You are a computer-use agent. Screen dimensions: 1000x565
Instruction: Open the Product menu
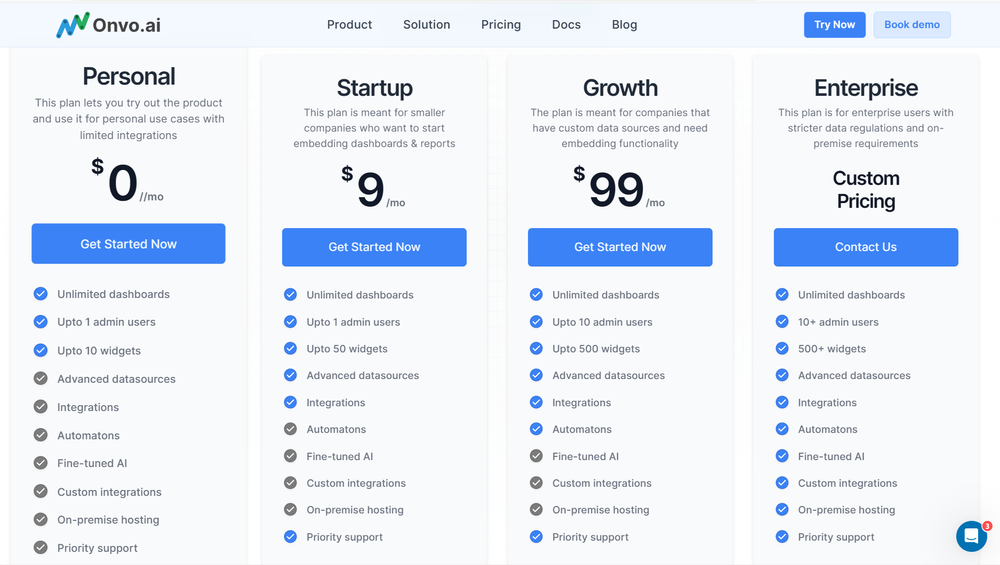point(349,25)
